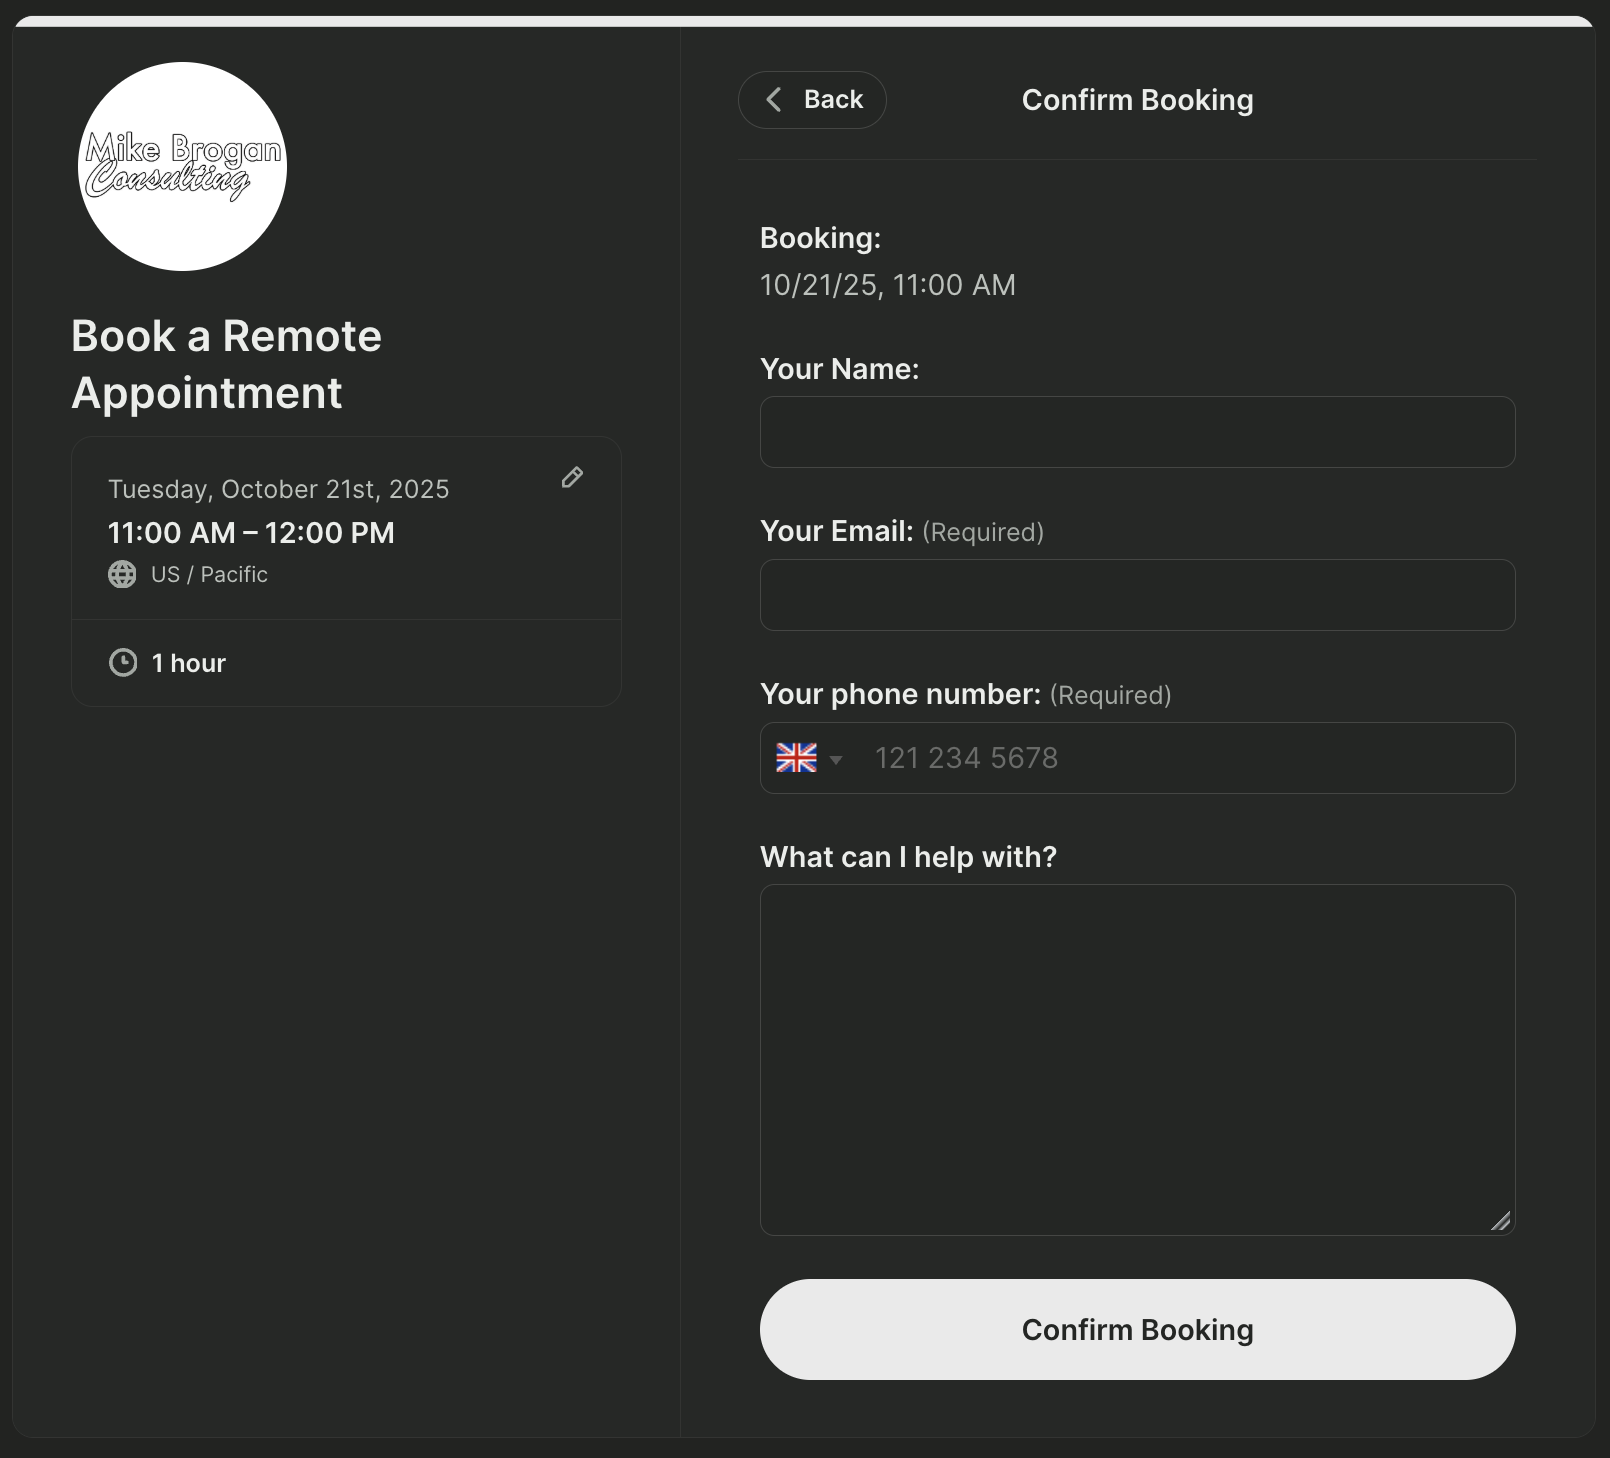Viewport: 1610px width, 1458px height.
Task: Click the clock icon beside 1 hour duration
Action: click(x=121, y=662)
